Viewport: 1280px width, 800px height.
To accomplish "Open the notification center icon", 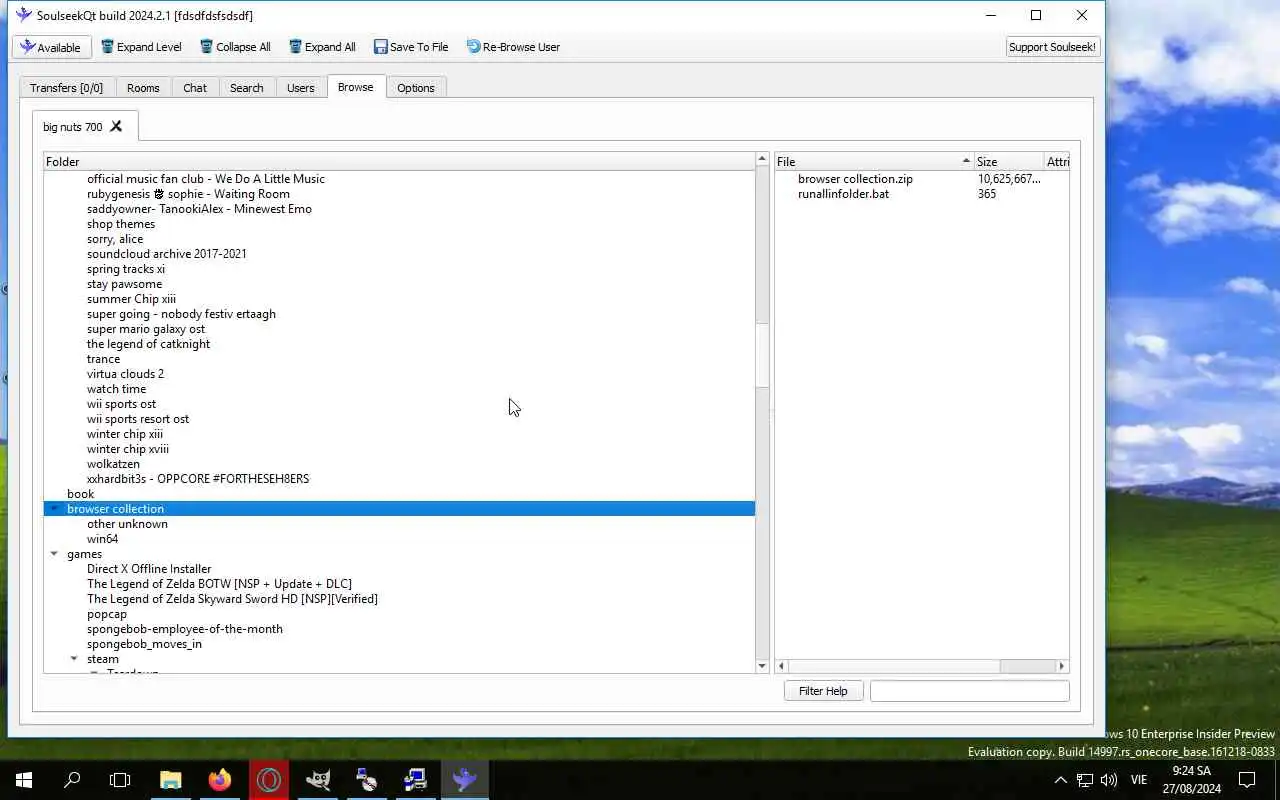I will 1247,780.
